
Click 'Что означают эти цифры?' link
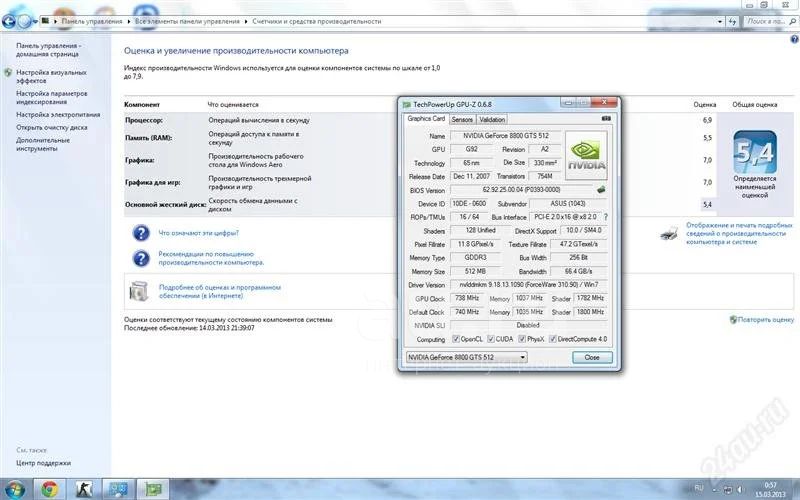click(198, 233)
